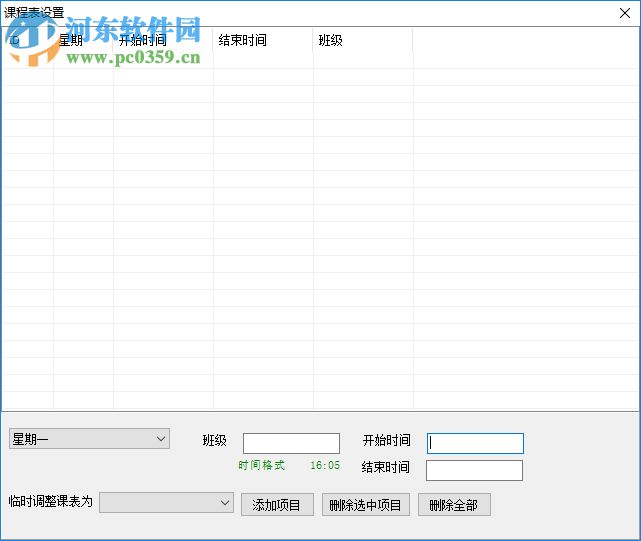Click the 16:05 time format example
641x541 pixels.
click(325, 465)
